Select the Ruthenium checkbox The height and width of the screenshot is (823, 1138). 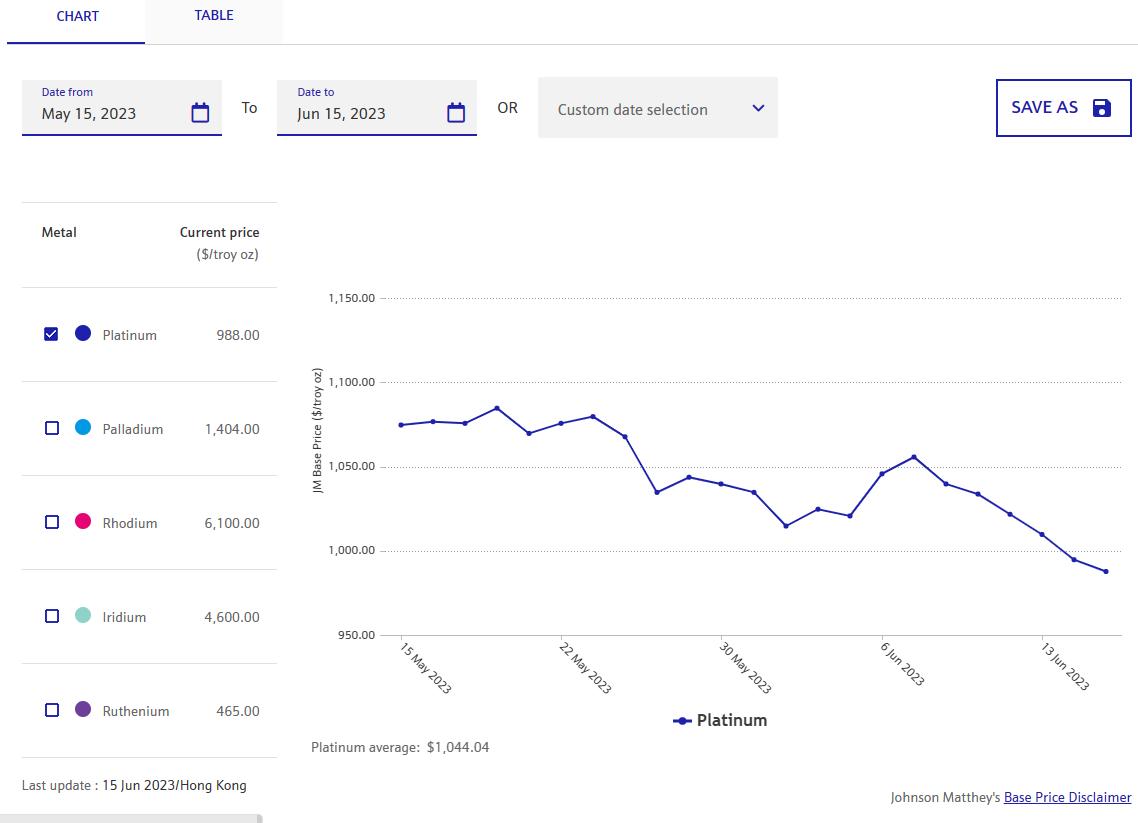pos(52,710)
